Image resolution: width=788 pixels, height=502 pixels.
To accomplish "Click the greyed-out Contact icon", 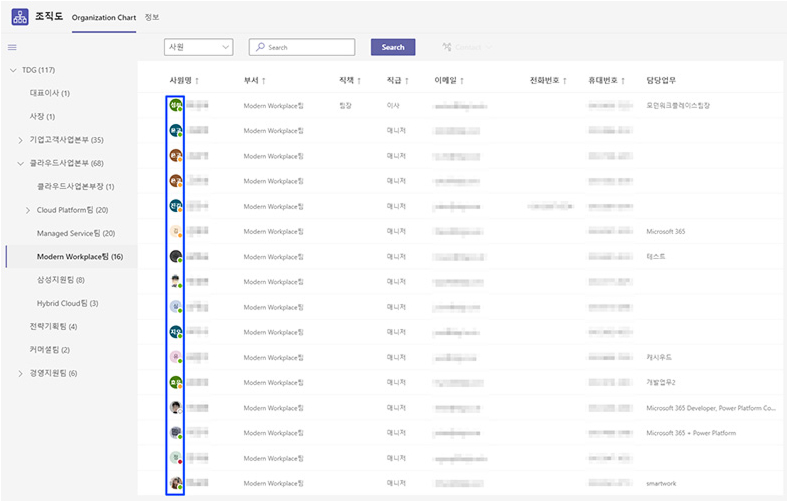I will (x=446, y=47).
